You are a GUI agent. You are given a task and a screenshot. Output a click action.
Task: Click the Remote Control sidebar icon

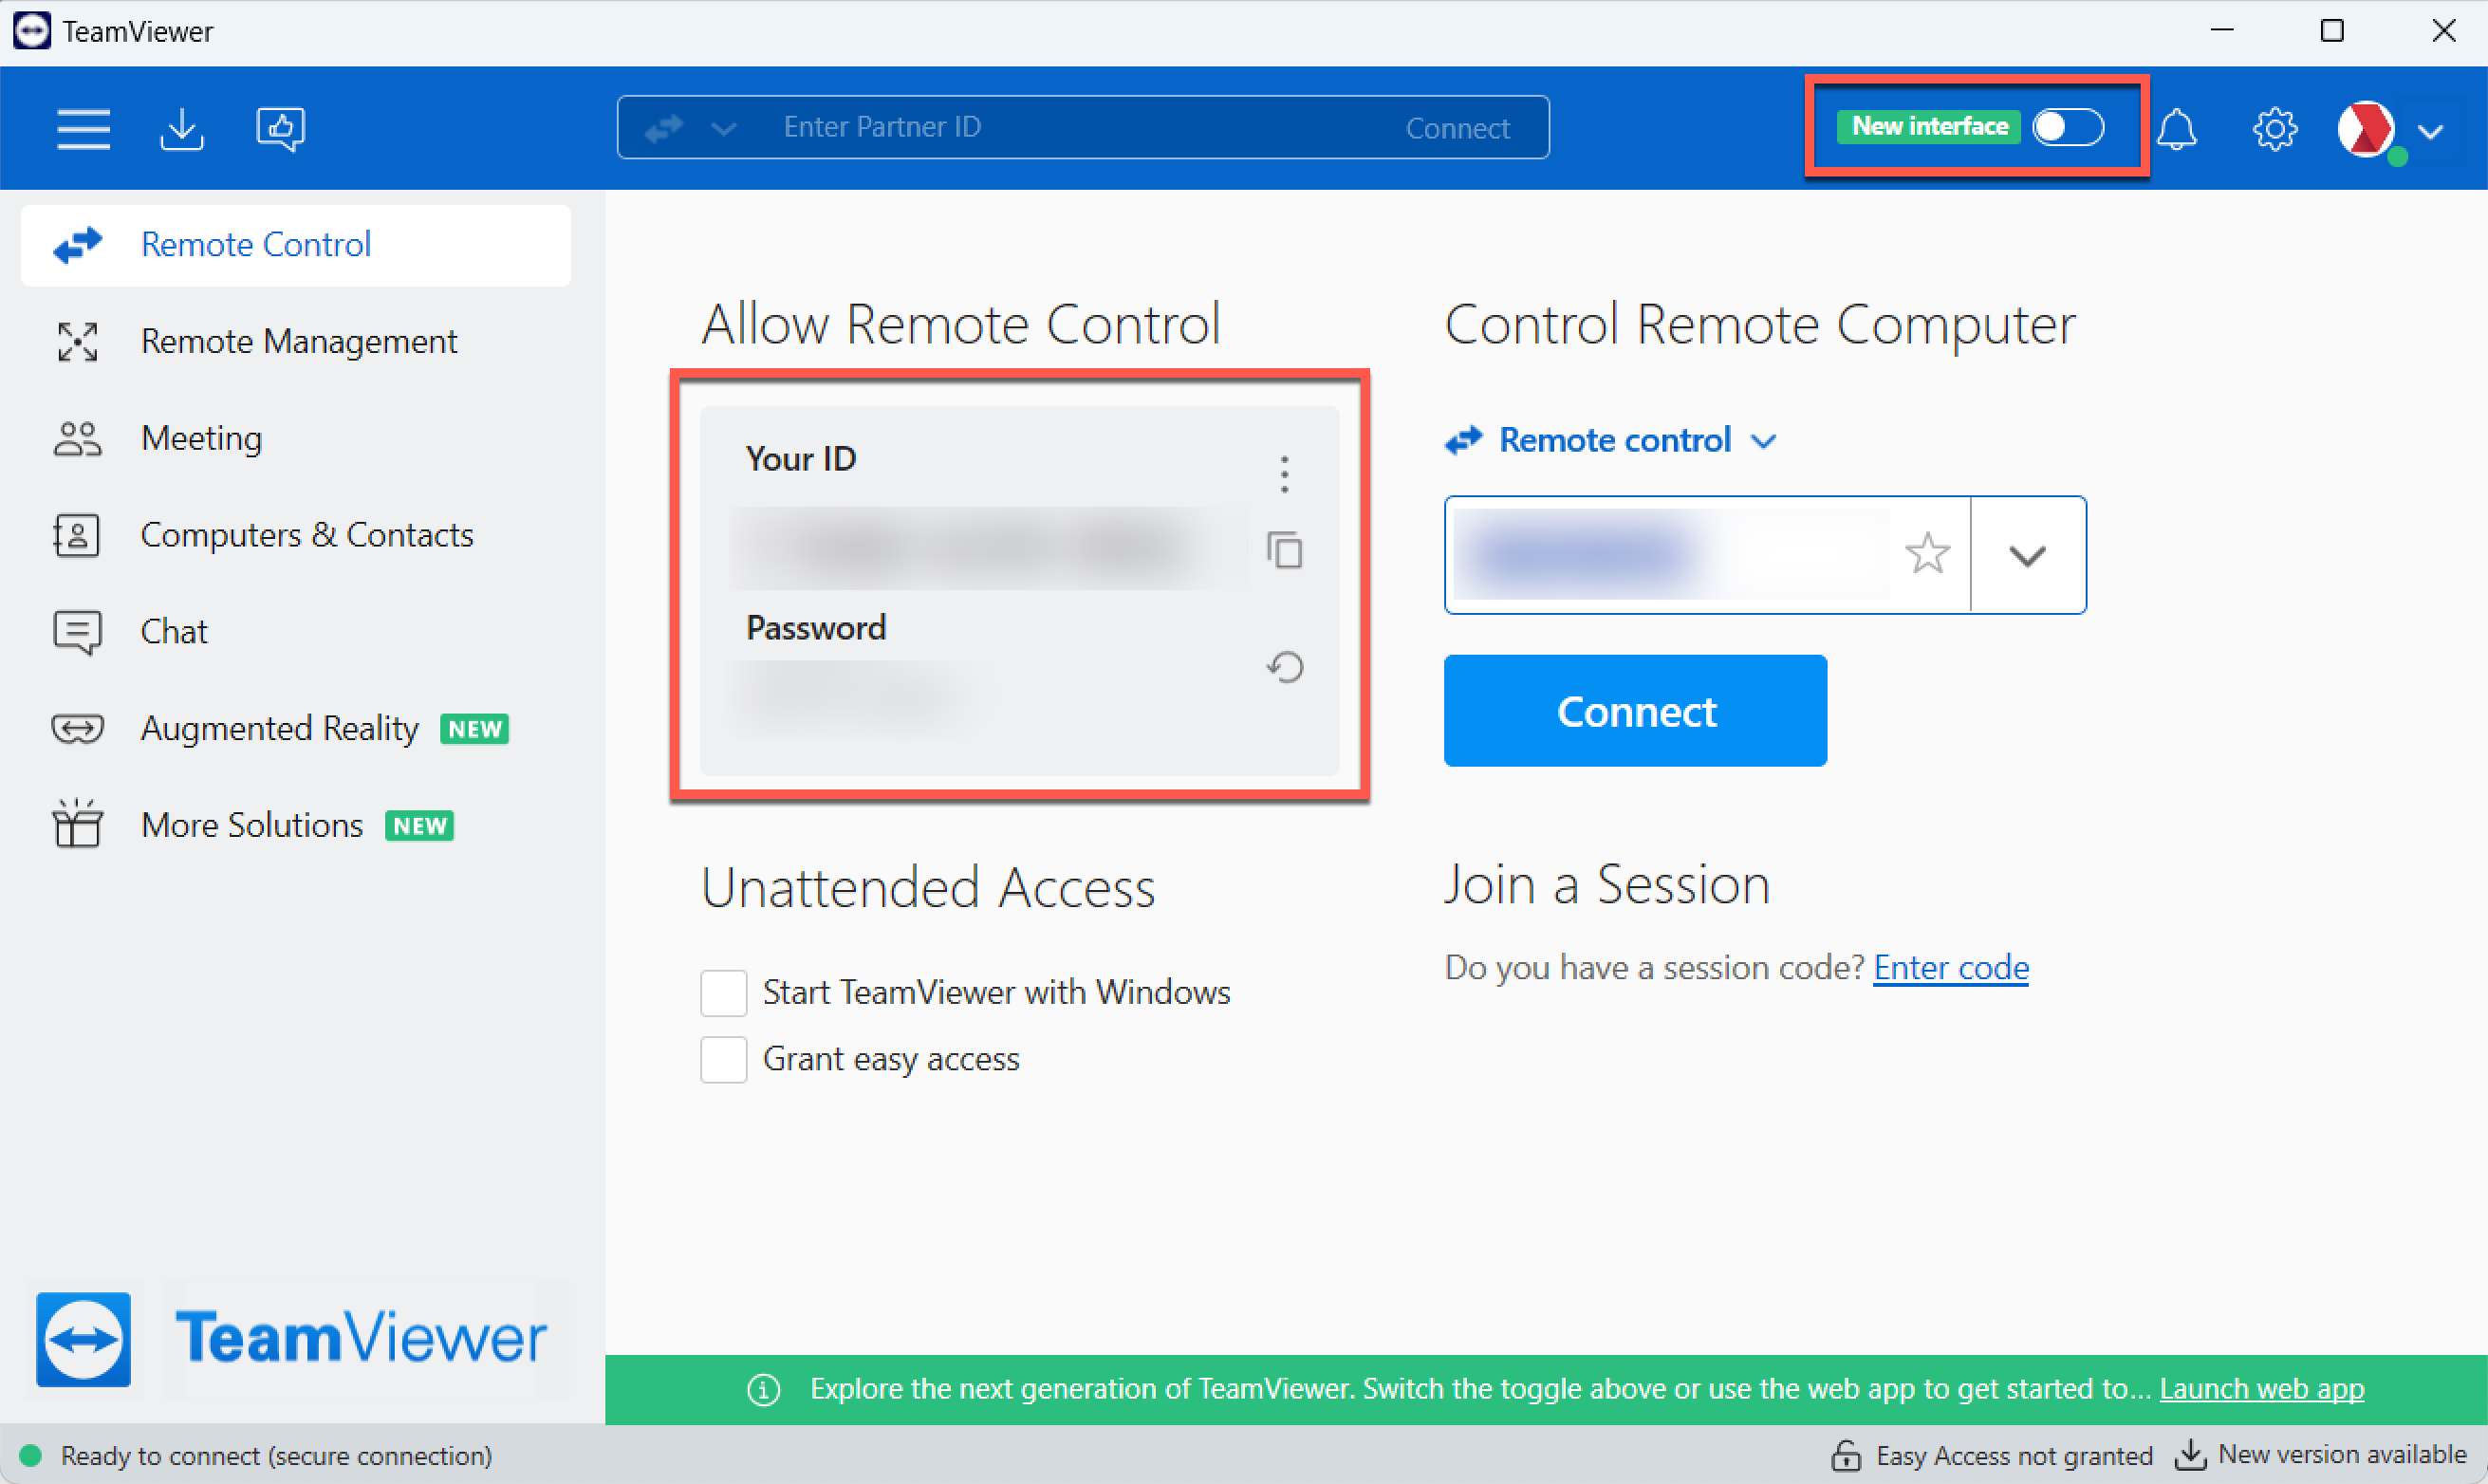(74, 246)
